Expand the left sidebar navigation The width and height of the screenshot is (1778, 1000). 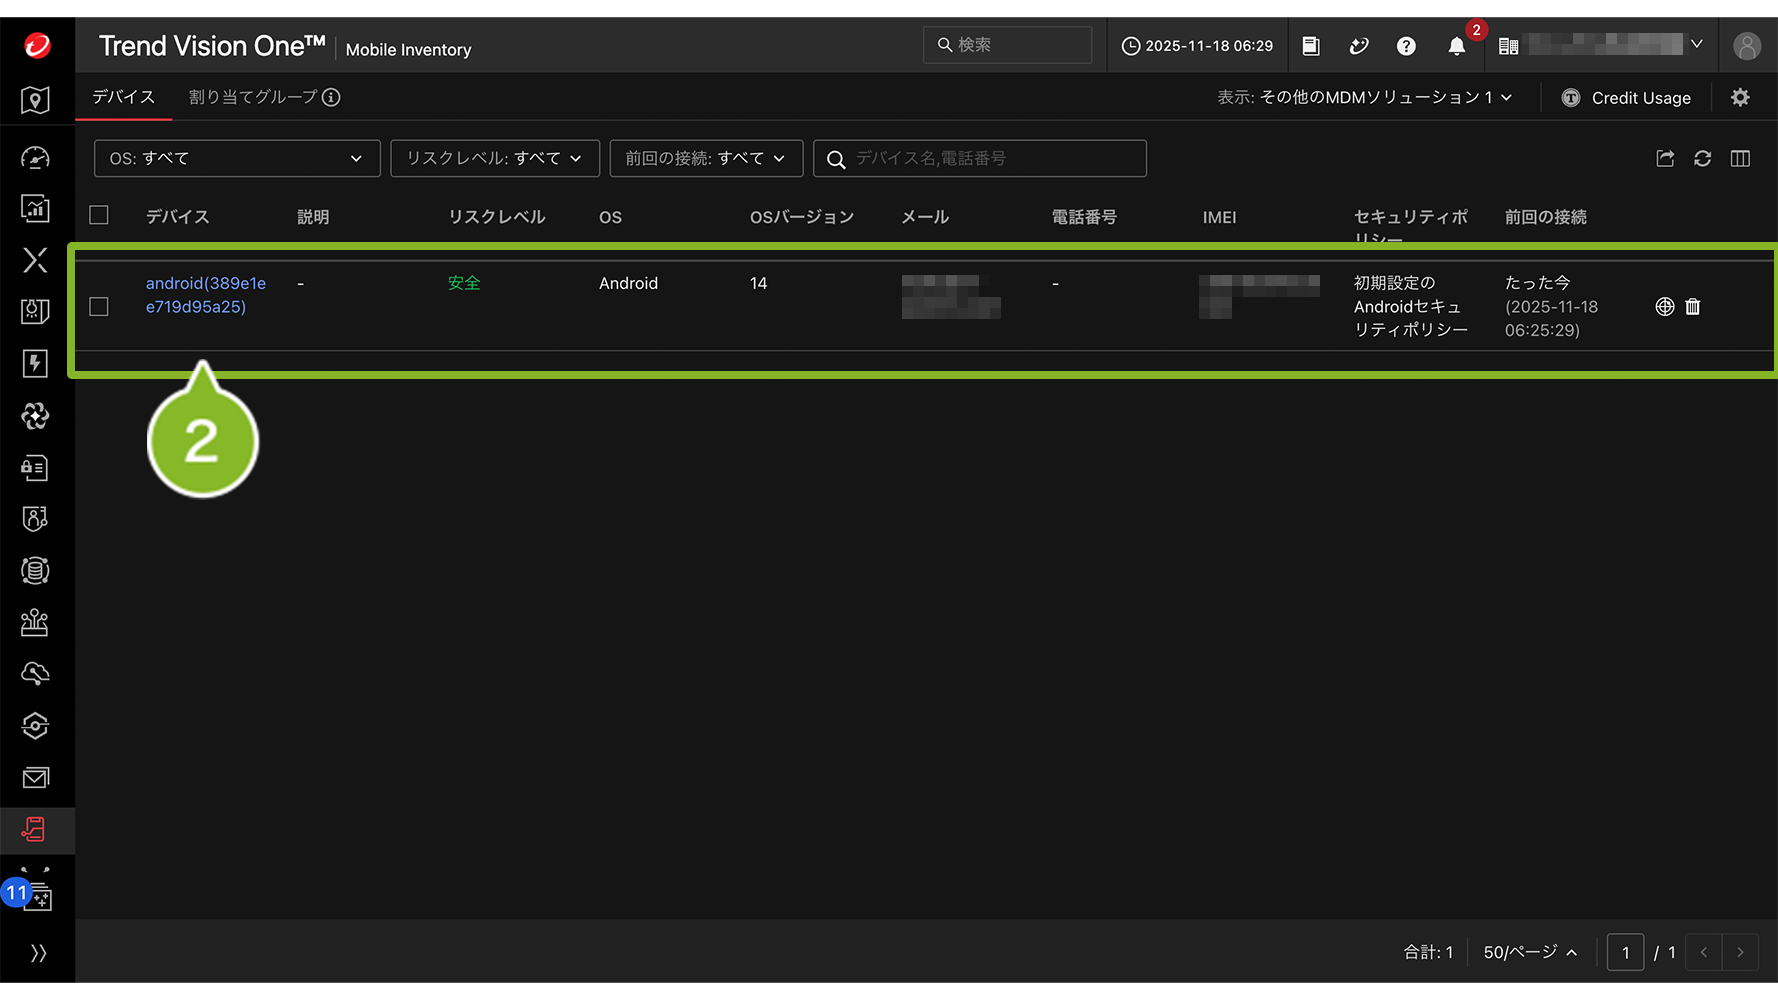(37, 953)
